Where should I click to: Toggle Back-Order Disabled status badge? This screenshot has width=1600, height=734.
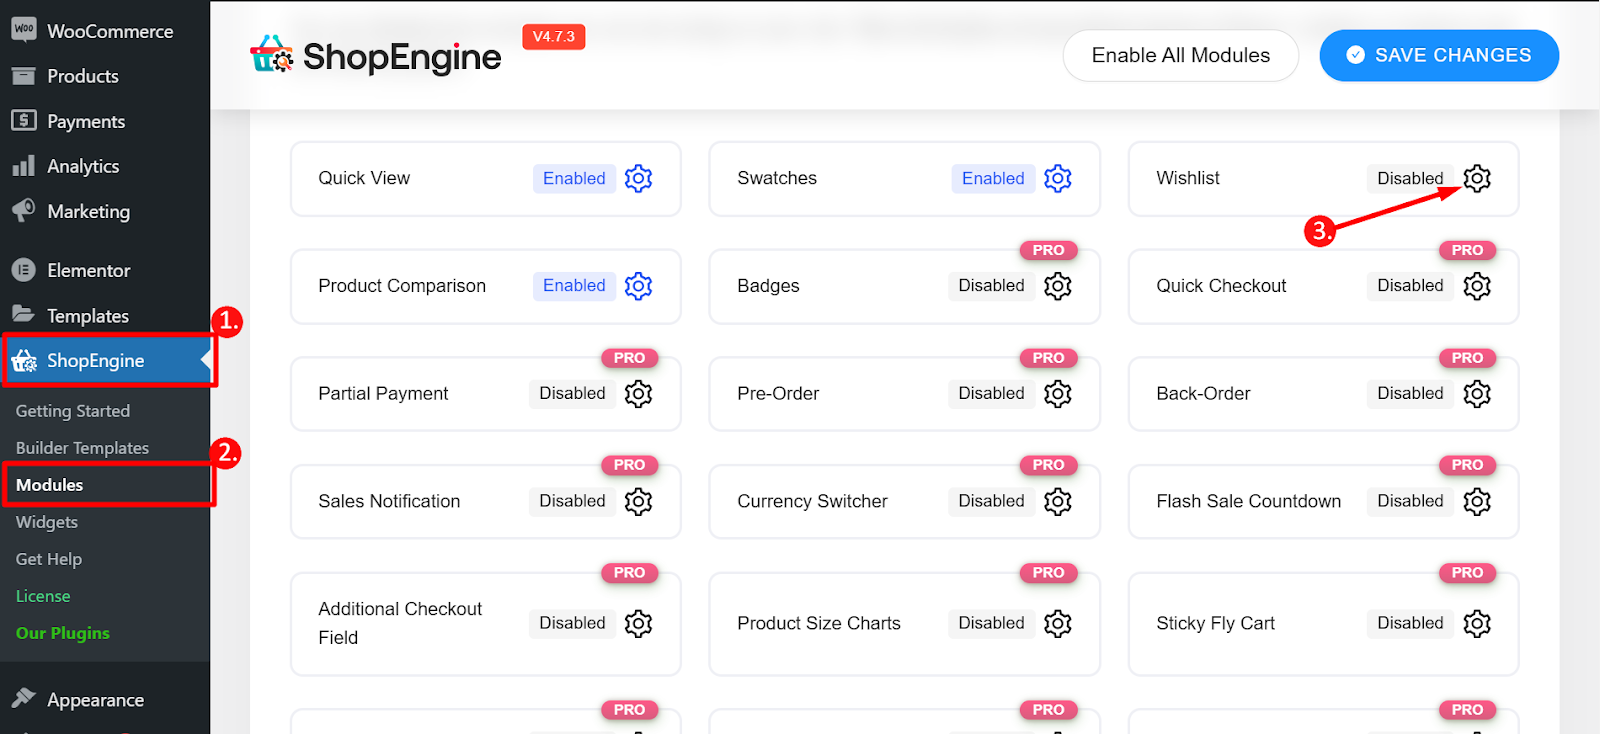coord(1410,394)
